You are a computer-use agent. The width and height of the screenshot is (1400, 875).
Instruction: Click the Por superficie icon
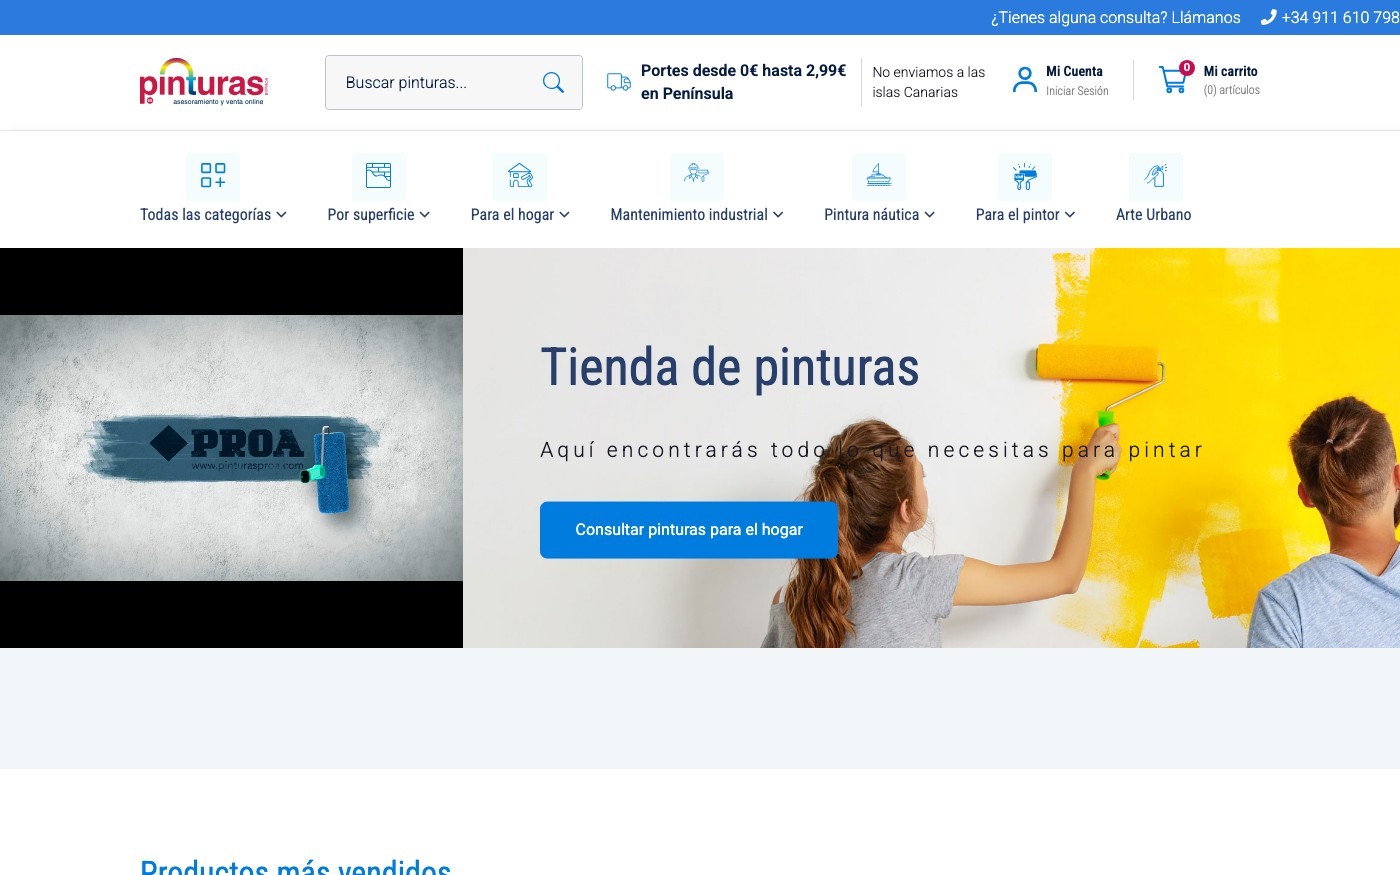tap(378, 176)
